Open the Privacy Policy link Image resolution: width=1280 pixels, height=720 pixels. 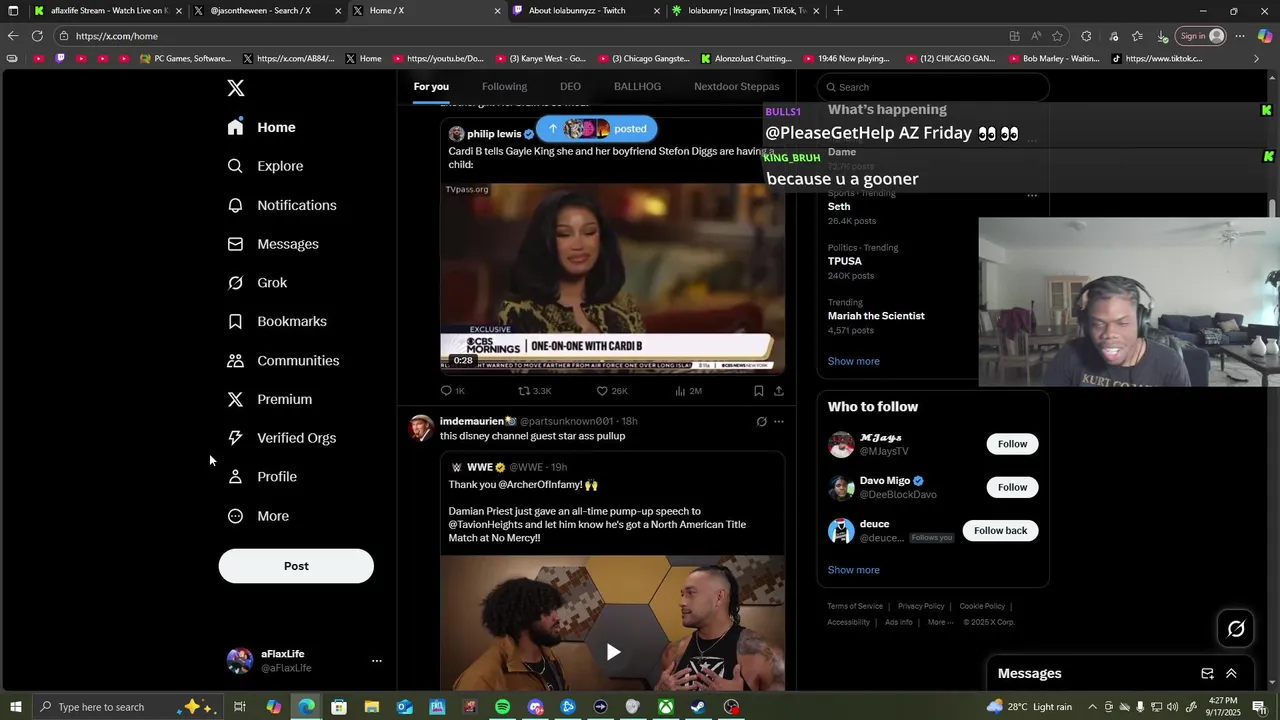pyautogui.click(x=921, y=606)
